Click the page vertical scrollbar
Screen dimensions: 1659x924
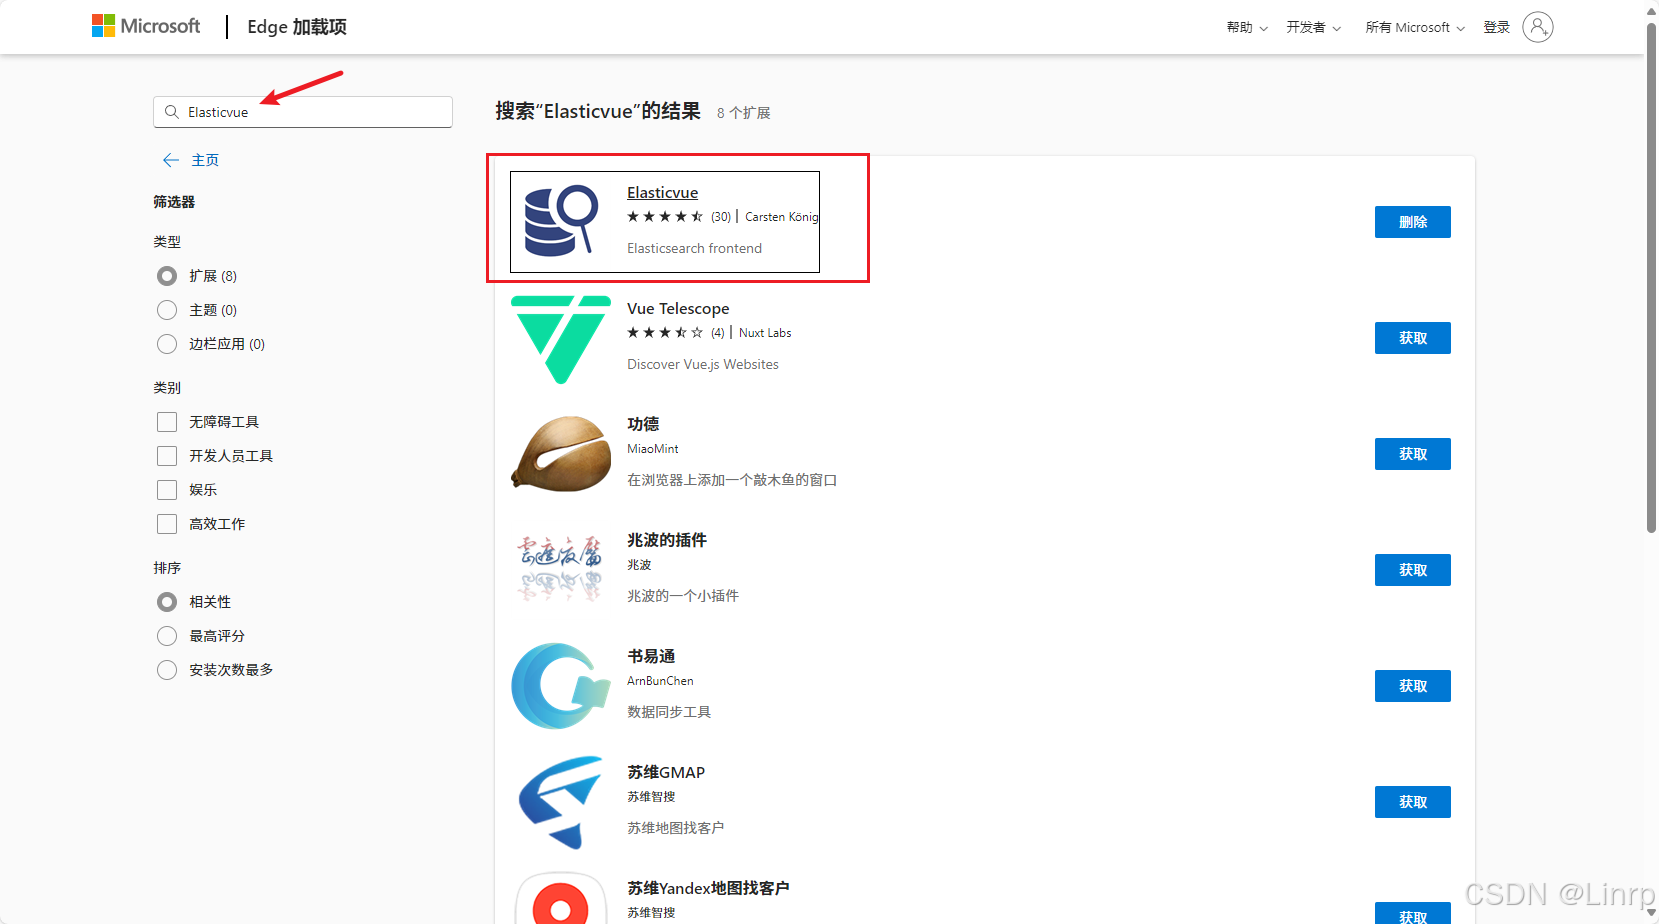(1651, 278)
